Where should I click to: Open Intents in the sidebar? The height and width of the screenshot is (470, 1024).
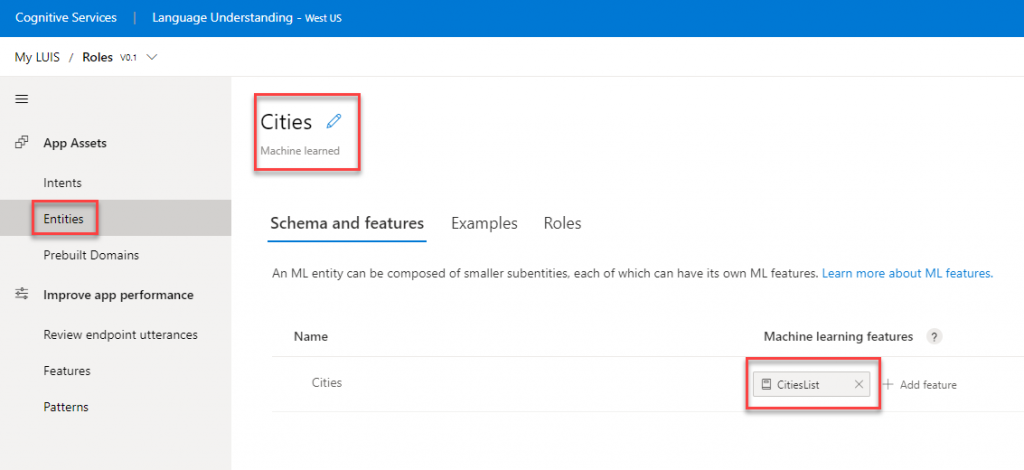[62, 183]
